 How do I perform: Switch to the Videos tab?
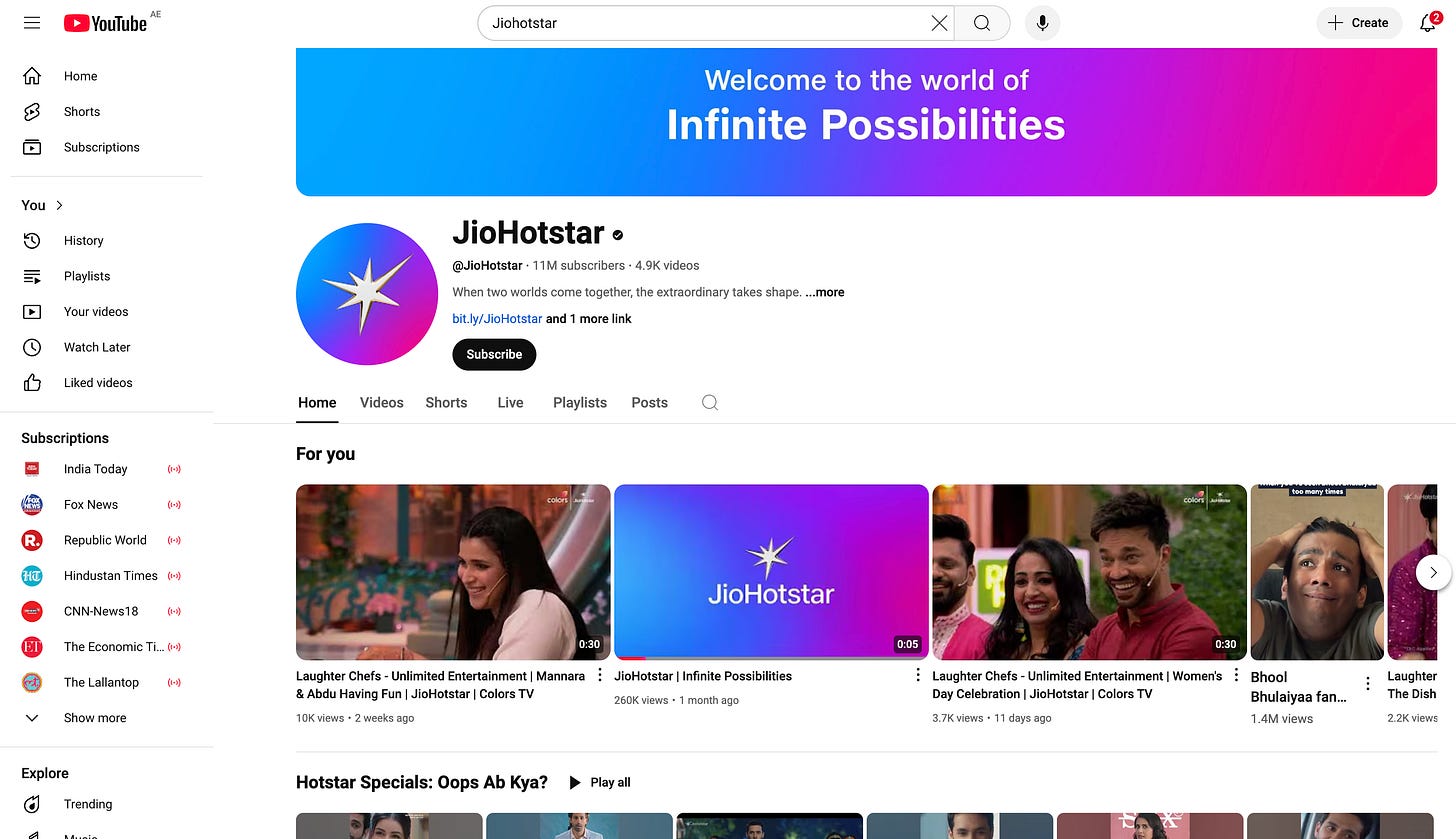382,403
